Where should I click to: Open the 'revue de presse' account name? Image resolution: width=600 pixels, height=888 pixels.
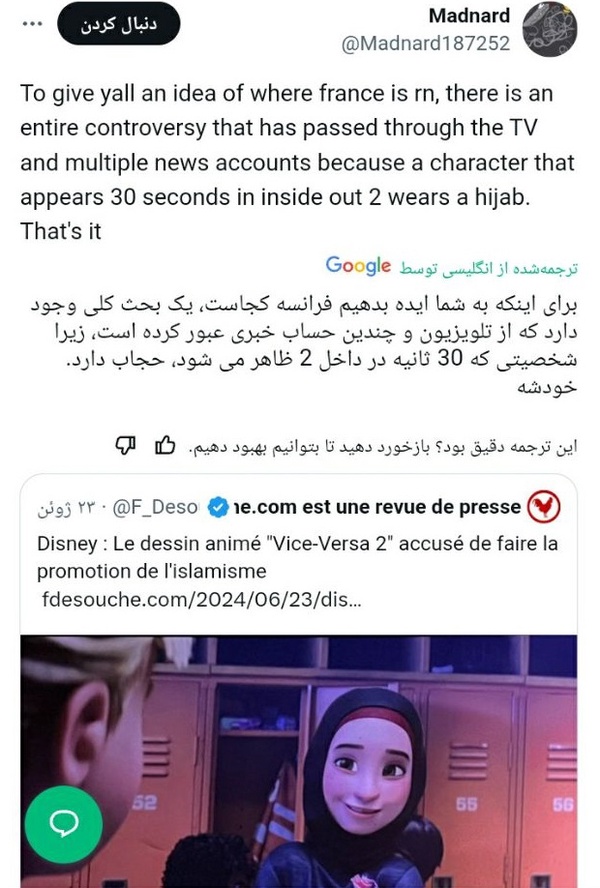point(377,507)
